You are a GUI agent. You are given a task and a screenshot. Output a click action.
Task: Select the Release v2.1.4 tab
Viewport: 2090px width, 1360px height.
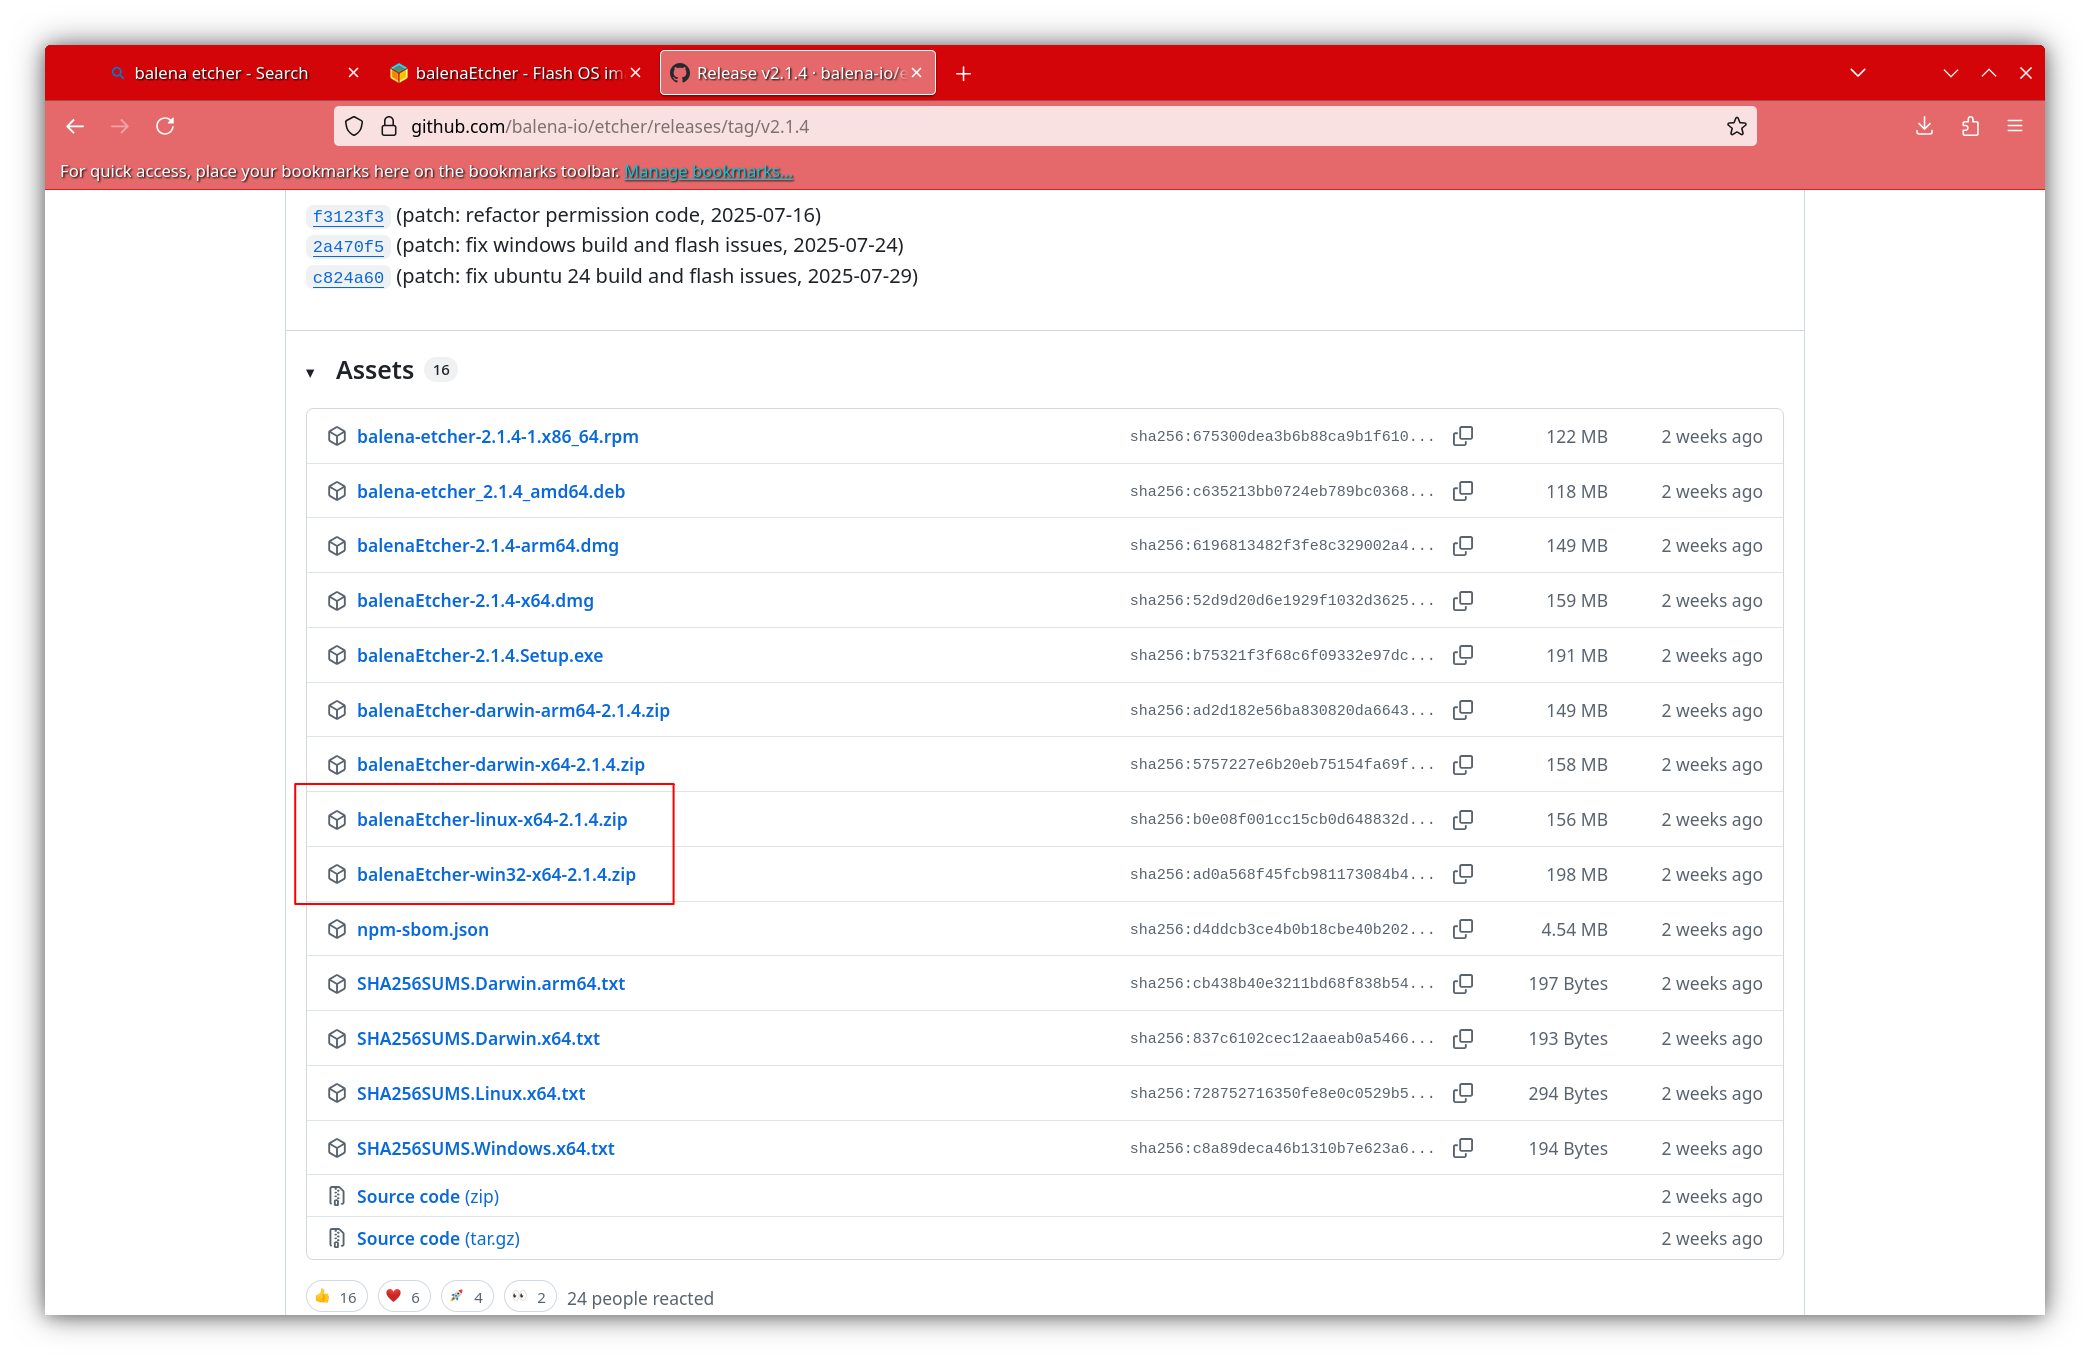click(x=797, y=73)
